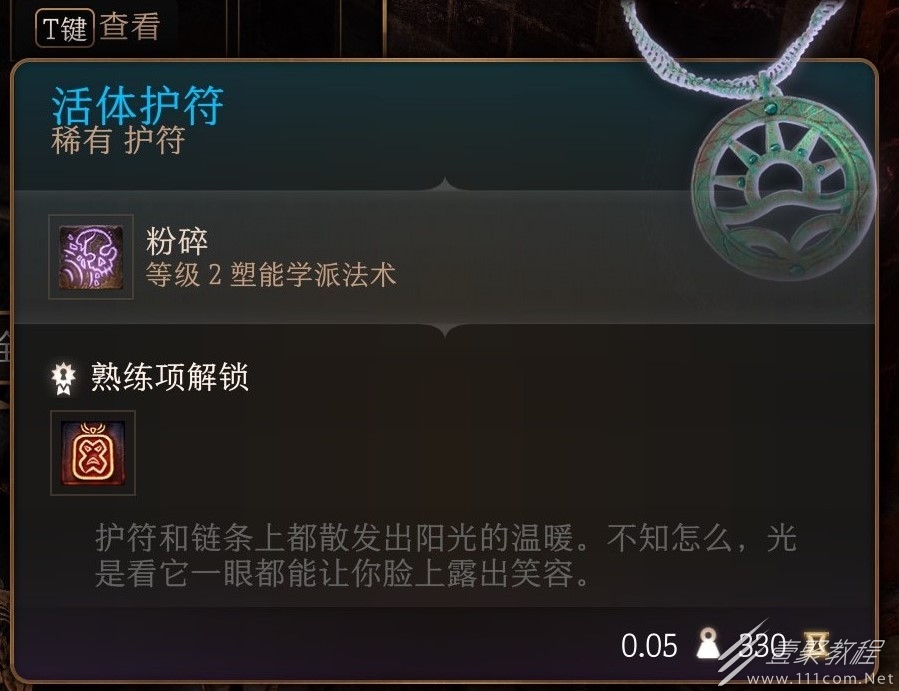
Task: Select the 活体护符 item title
Action: point(138,106)
